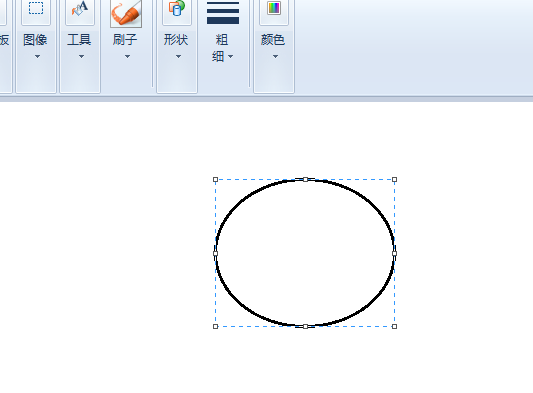
Task: Expand the 颜色 dropdown arrow
Action: pos(275,56)
